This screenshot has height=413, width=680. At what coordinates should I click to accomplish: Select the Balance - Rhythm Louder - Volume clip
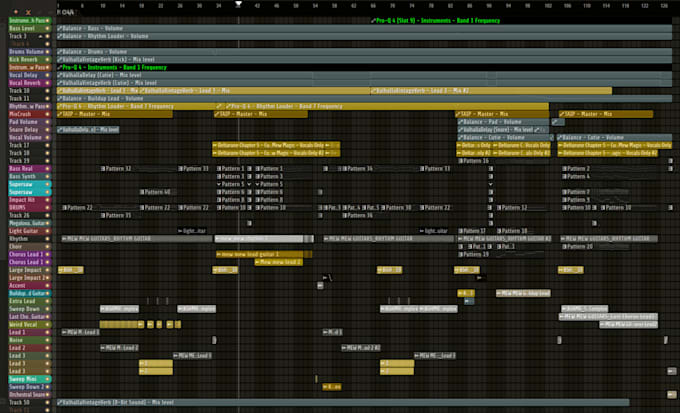tap(364, 36)
